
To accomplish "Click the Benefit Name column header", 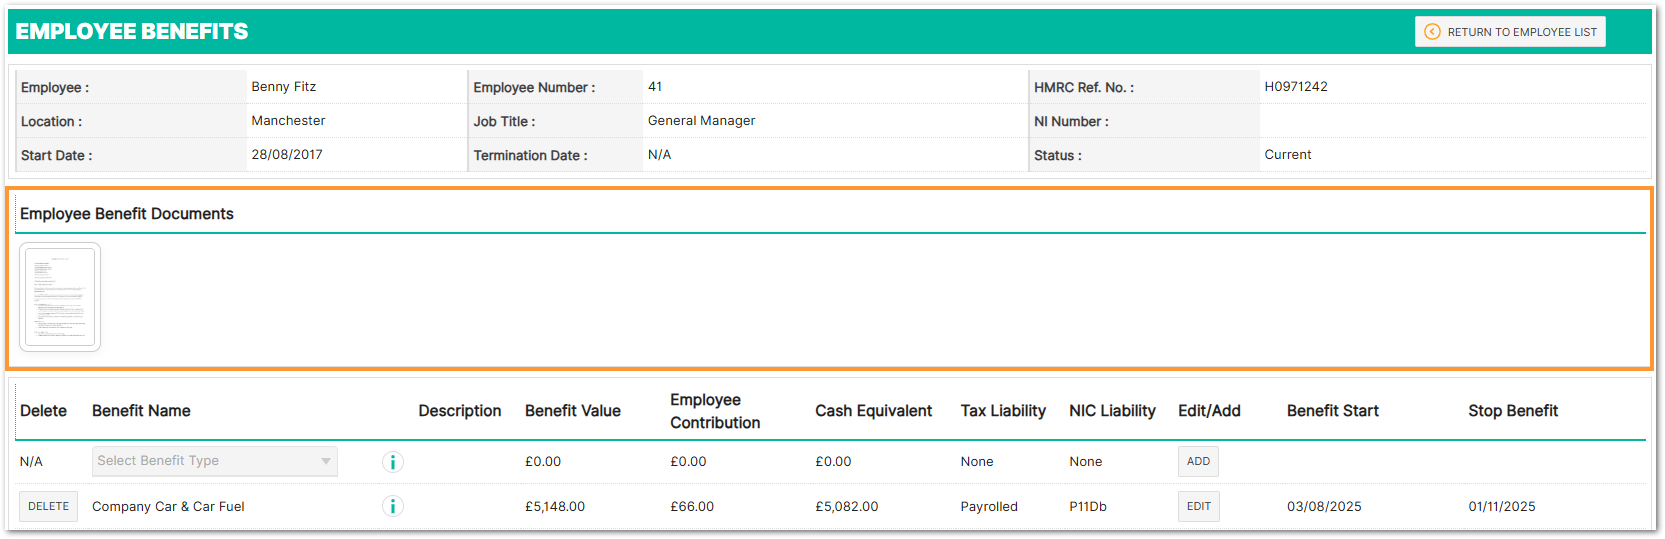I will [x=141, y=411].
